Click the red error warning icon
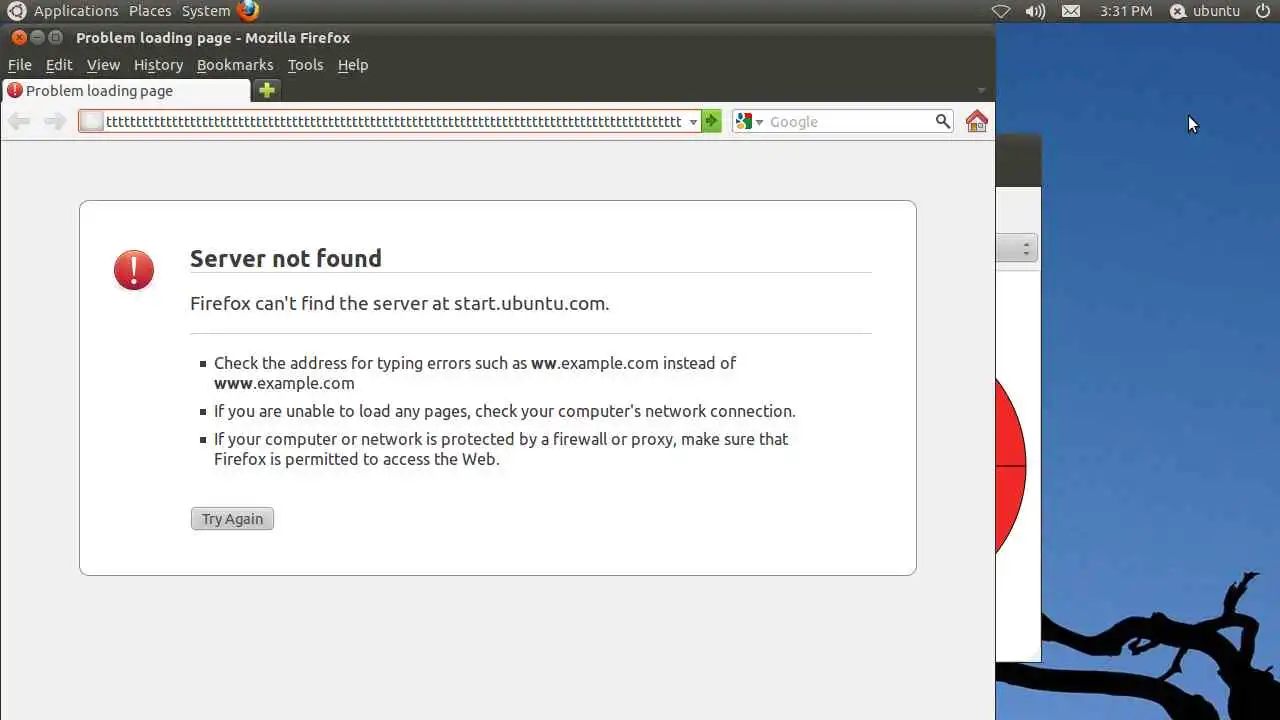This screenshot has width=1280, height=720. [134, 270]
